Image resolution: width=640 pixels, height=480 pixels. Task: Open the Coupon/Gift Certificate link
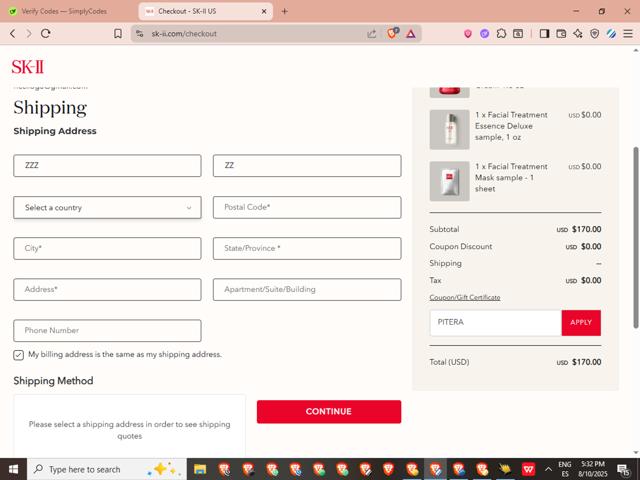(x=464, y=298)
